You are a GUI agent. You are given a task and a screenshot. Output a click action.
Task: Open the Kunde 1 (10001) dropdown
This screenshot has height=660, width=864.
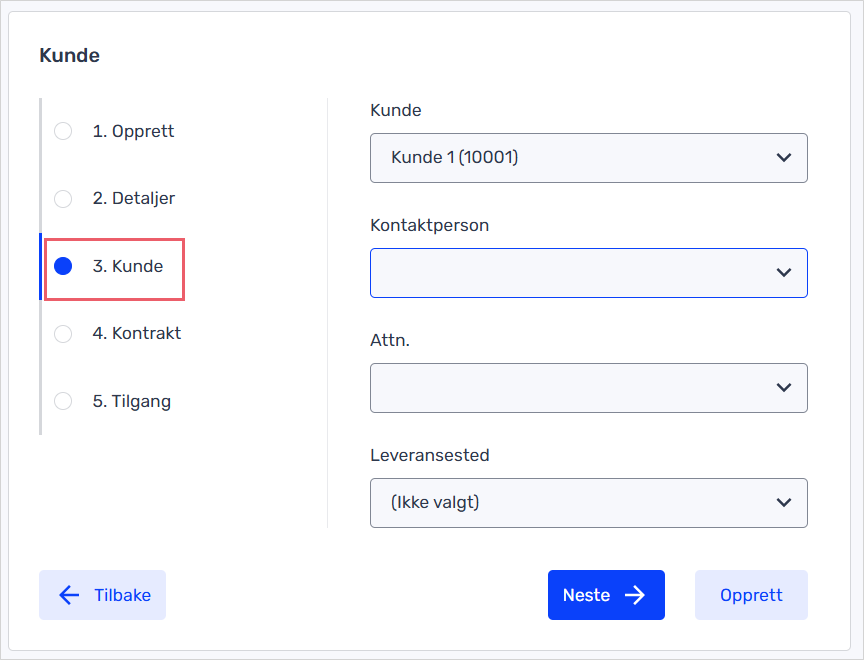(588, 158)
